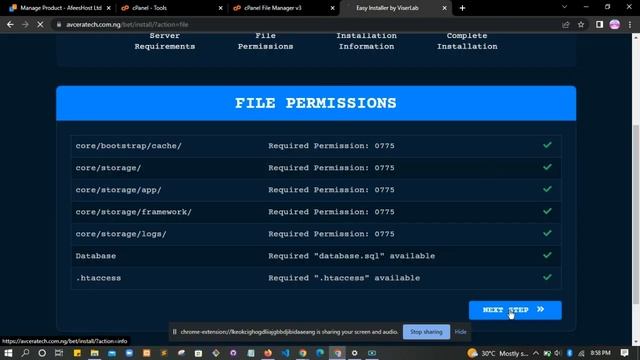Open the Windows notification center

point(624,353)
